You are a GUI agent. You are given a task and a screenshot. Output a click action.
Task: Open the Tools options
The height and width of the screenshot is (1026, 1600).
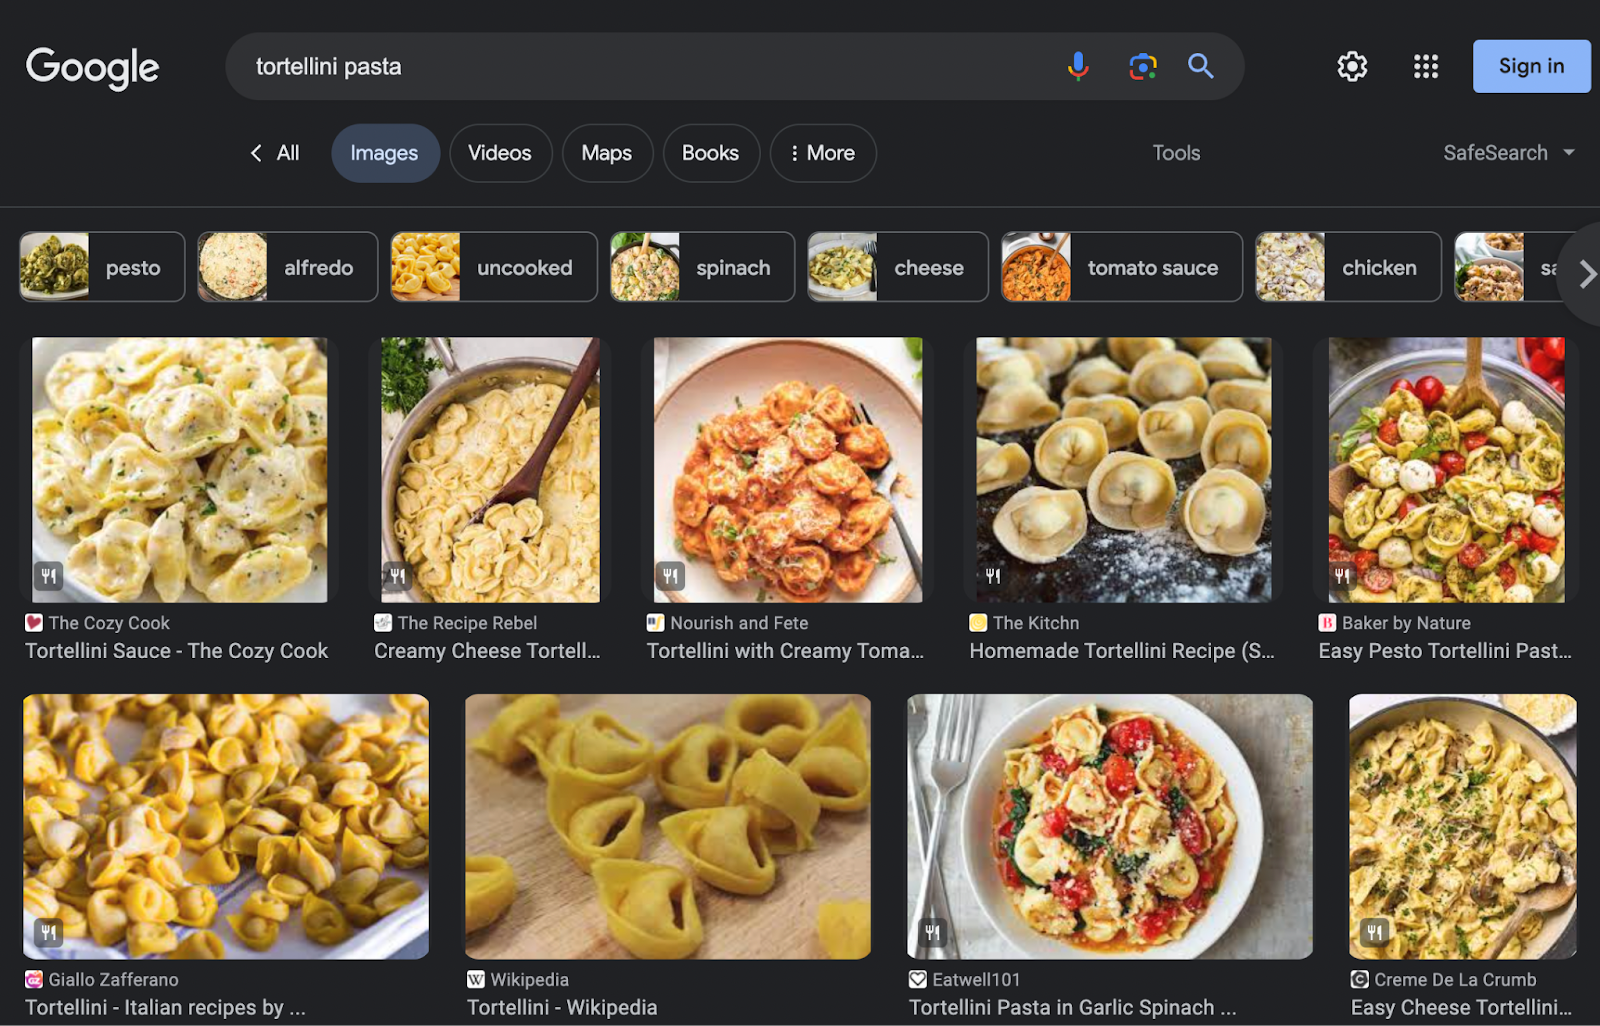(x=1176, y=153)
